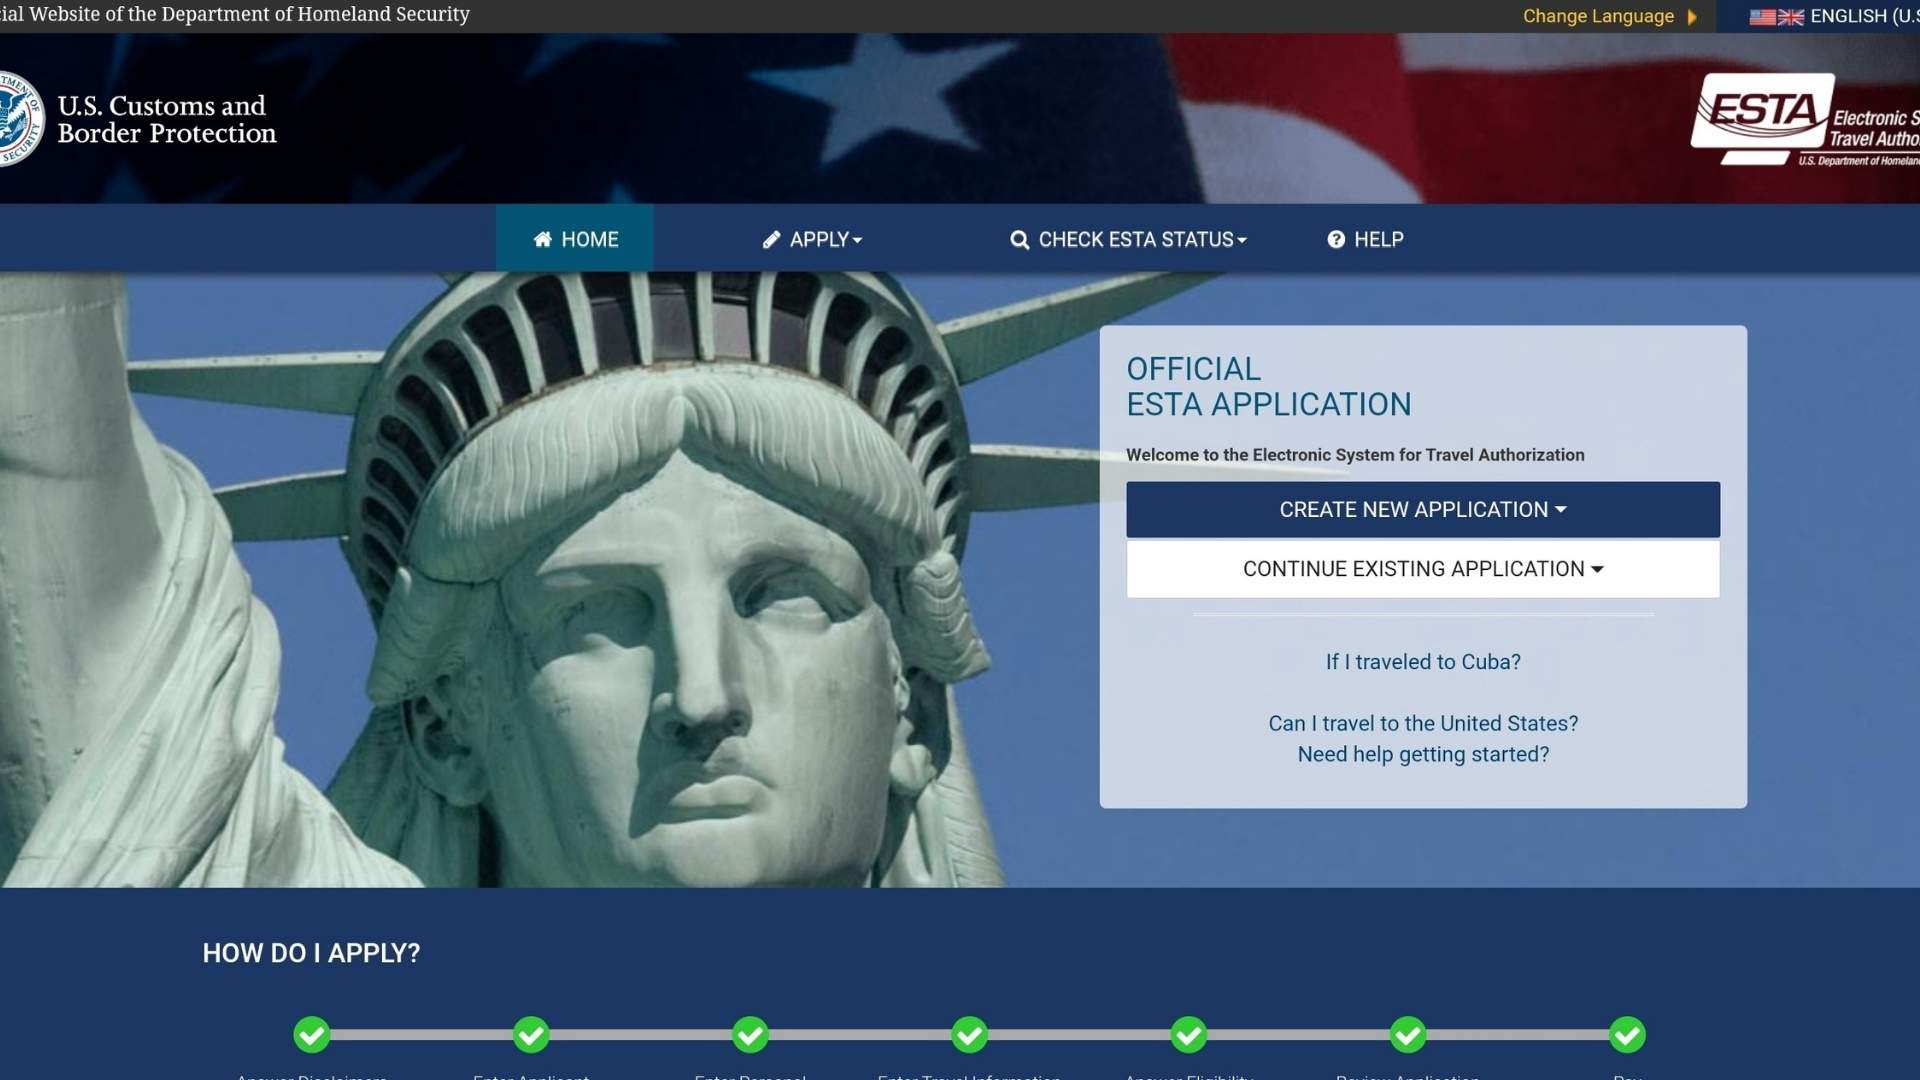Click the ESTA logo in the header

1805,119
